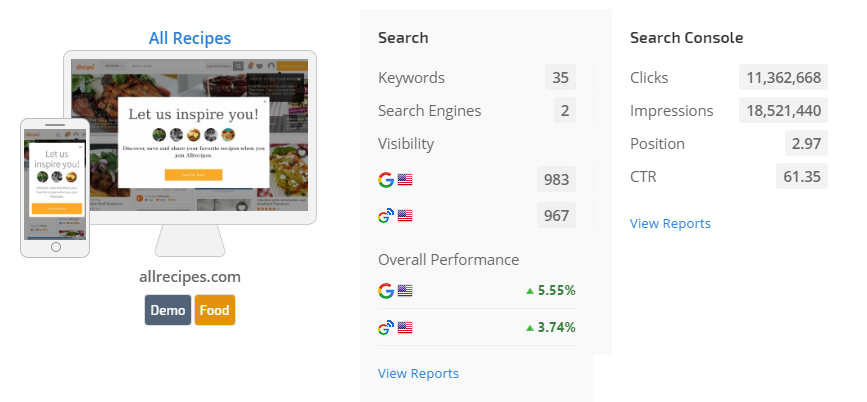Click the green up arrow beside 5.55%

point(530,291)
